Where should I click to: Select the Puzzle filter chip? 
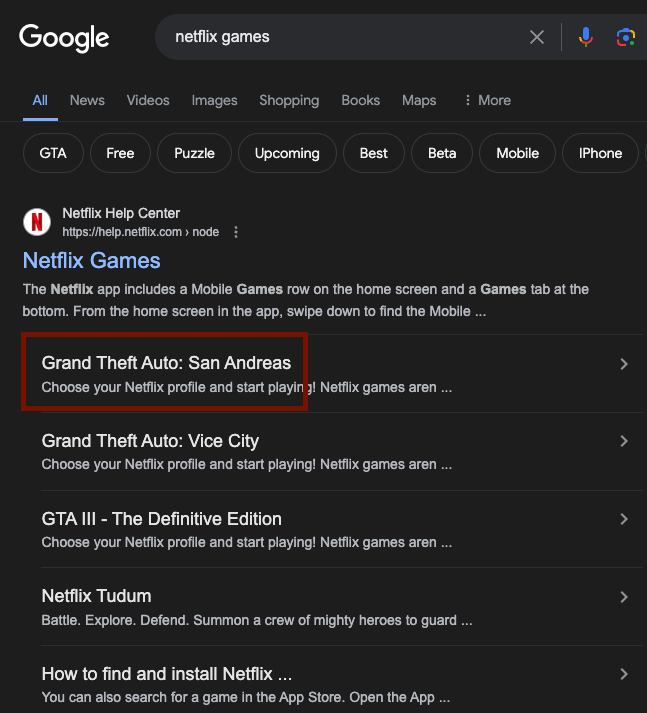coord(194,153)
